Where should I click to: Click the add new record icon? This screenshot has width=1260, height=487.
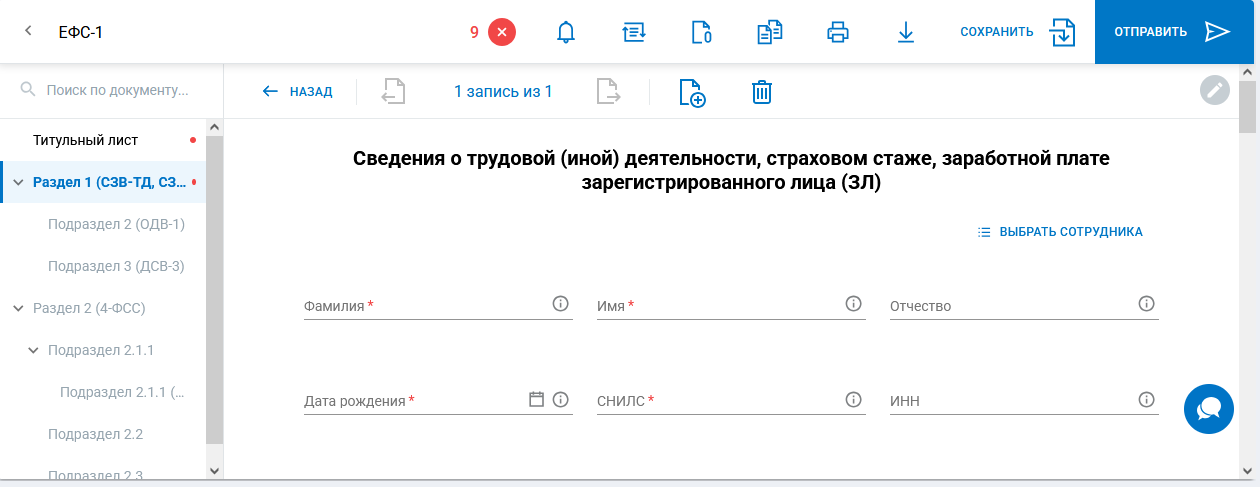coord(692,92)
